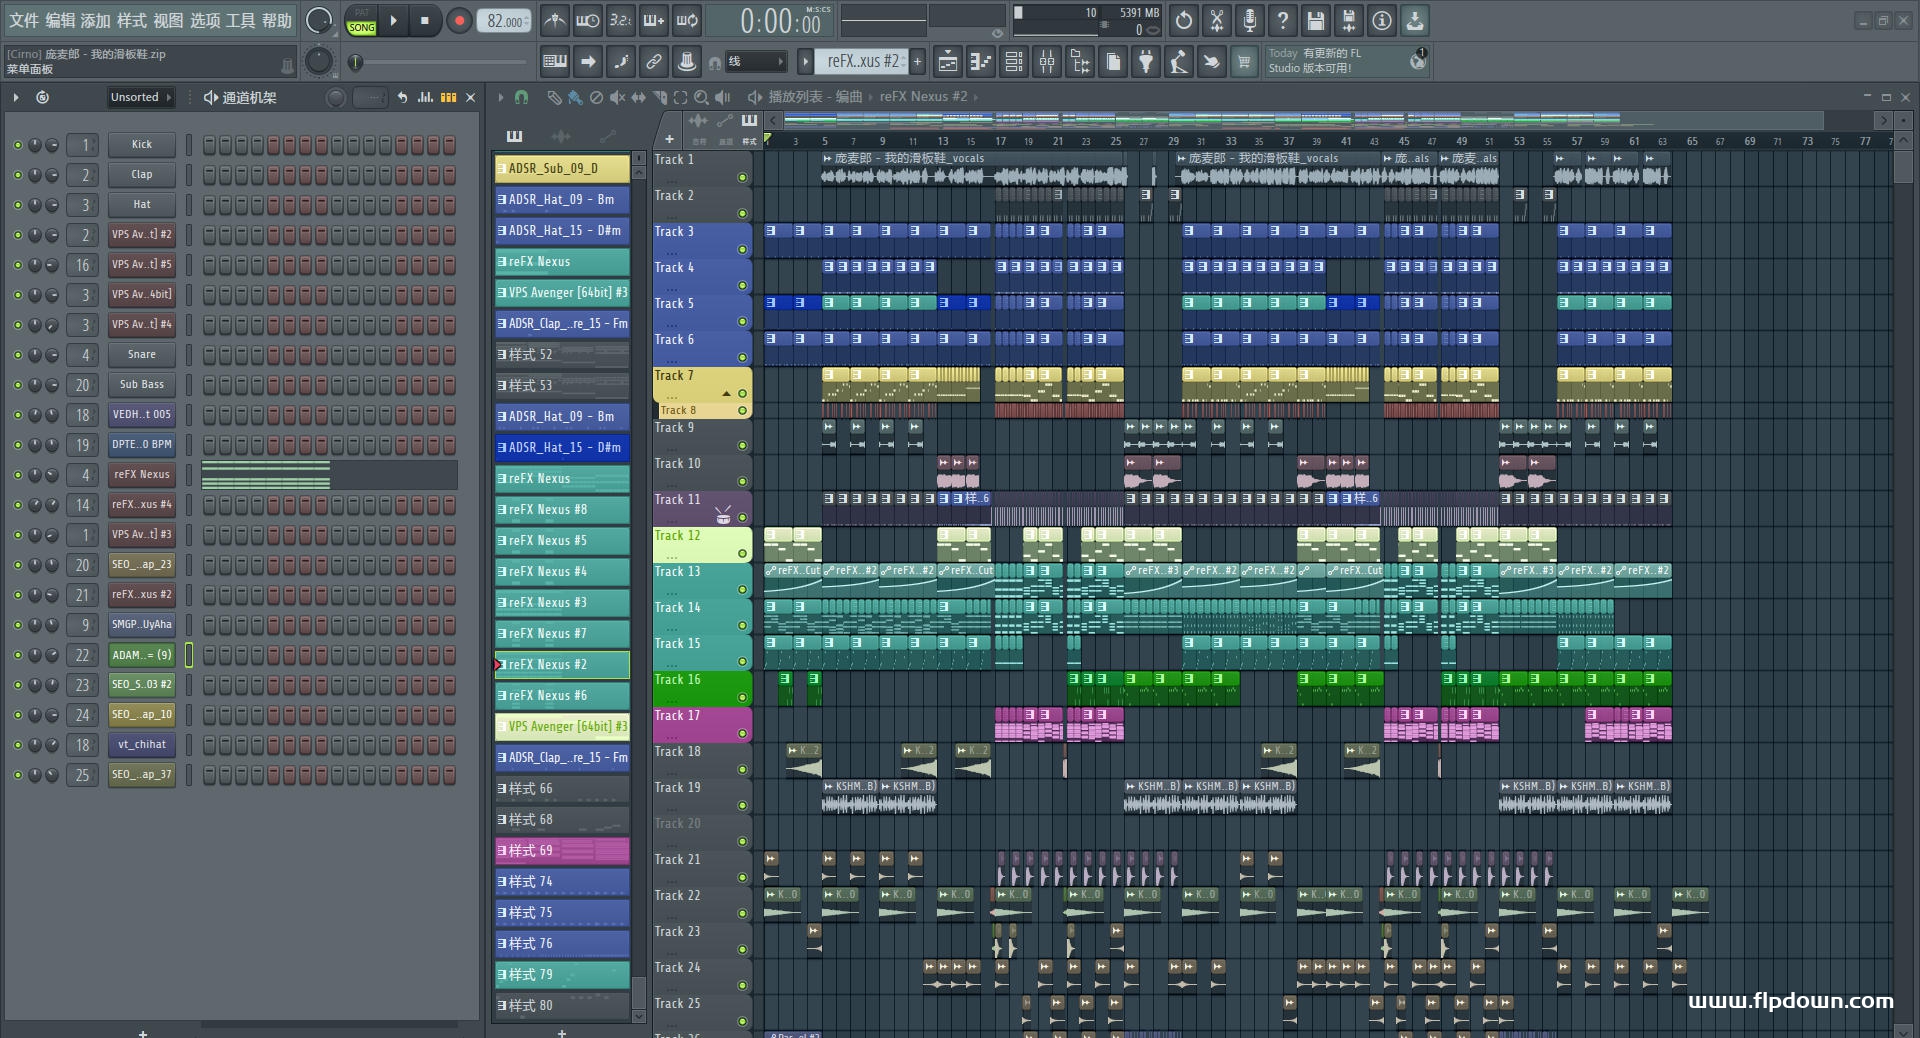Click the typing keyboard to piano icon
The height and width of the screenshot is (1038, 1920).
click(555, 62)
